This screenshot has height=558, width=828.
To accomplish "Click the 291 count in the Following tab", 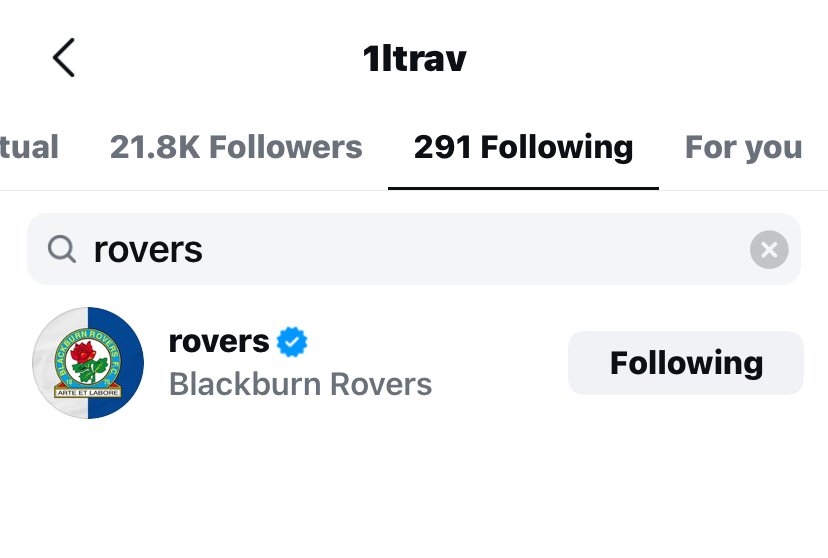I will tap(442, 147).
